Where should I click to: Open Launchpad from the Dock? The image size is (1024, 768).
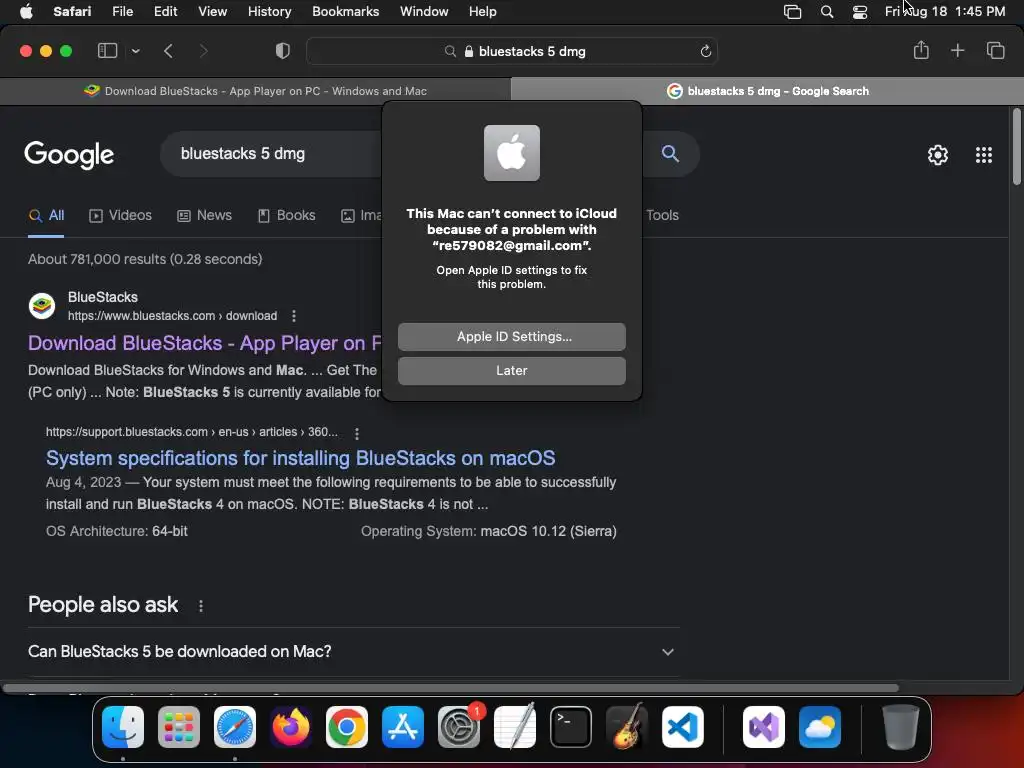tap(179, 727)
